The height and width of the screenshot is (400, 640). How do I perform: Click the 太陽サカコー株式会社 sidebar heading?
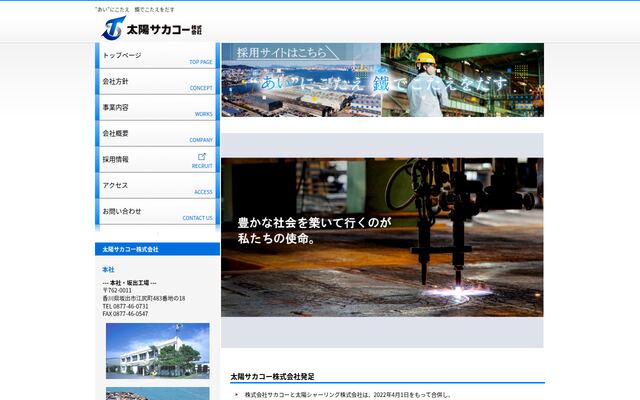157,249
